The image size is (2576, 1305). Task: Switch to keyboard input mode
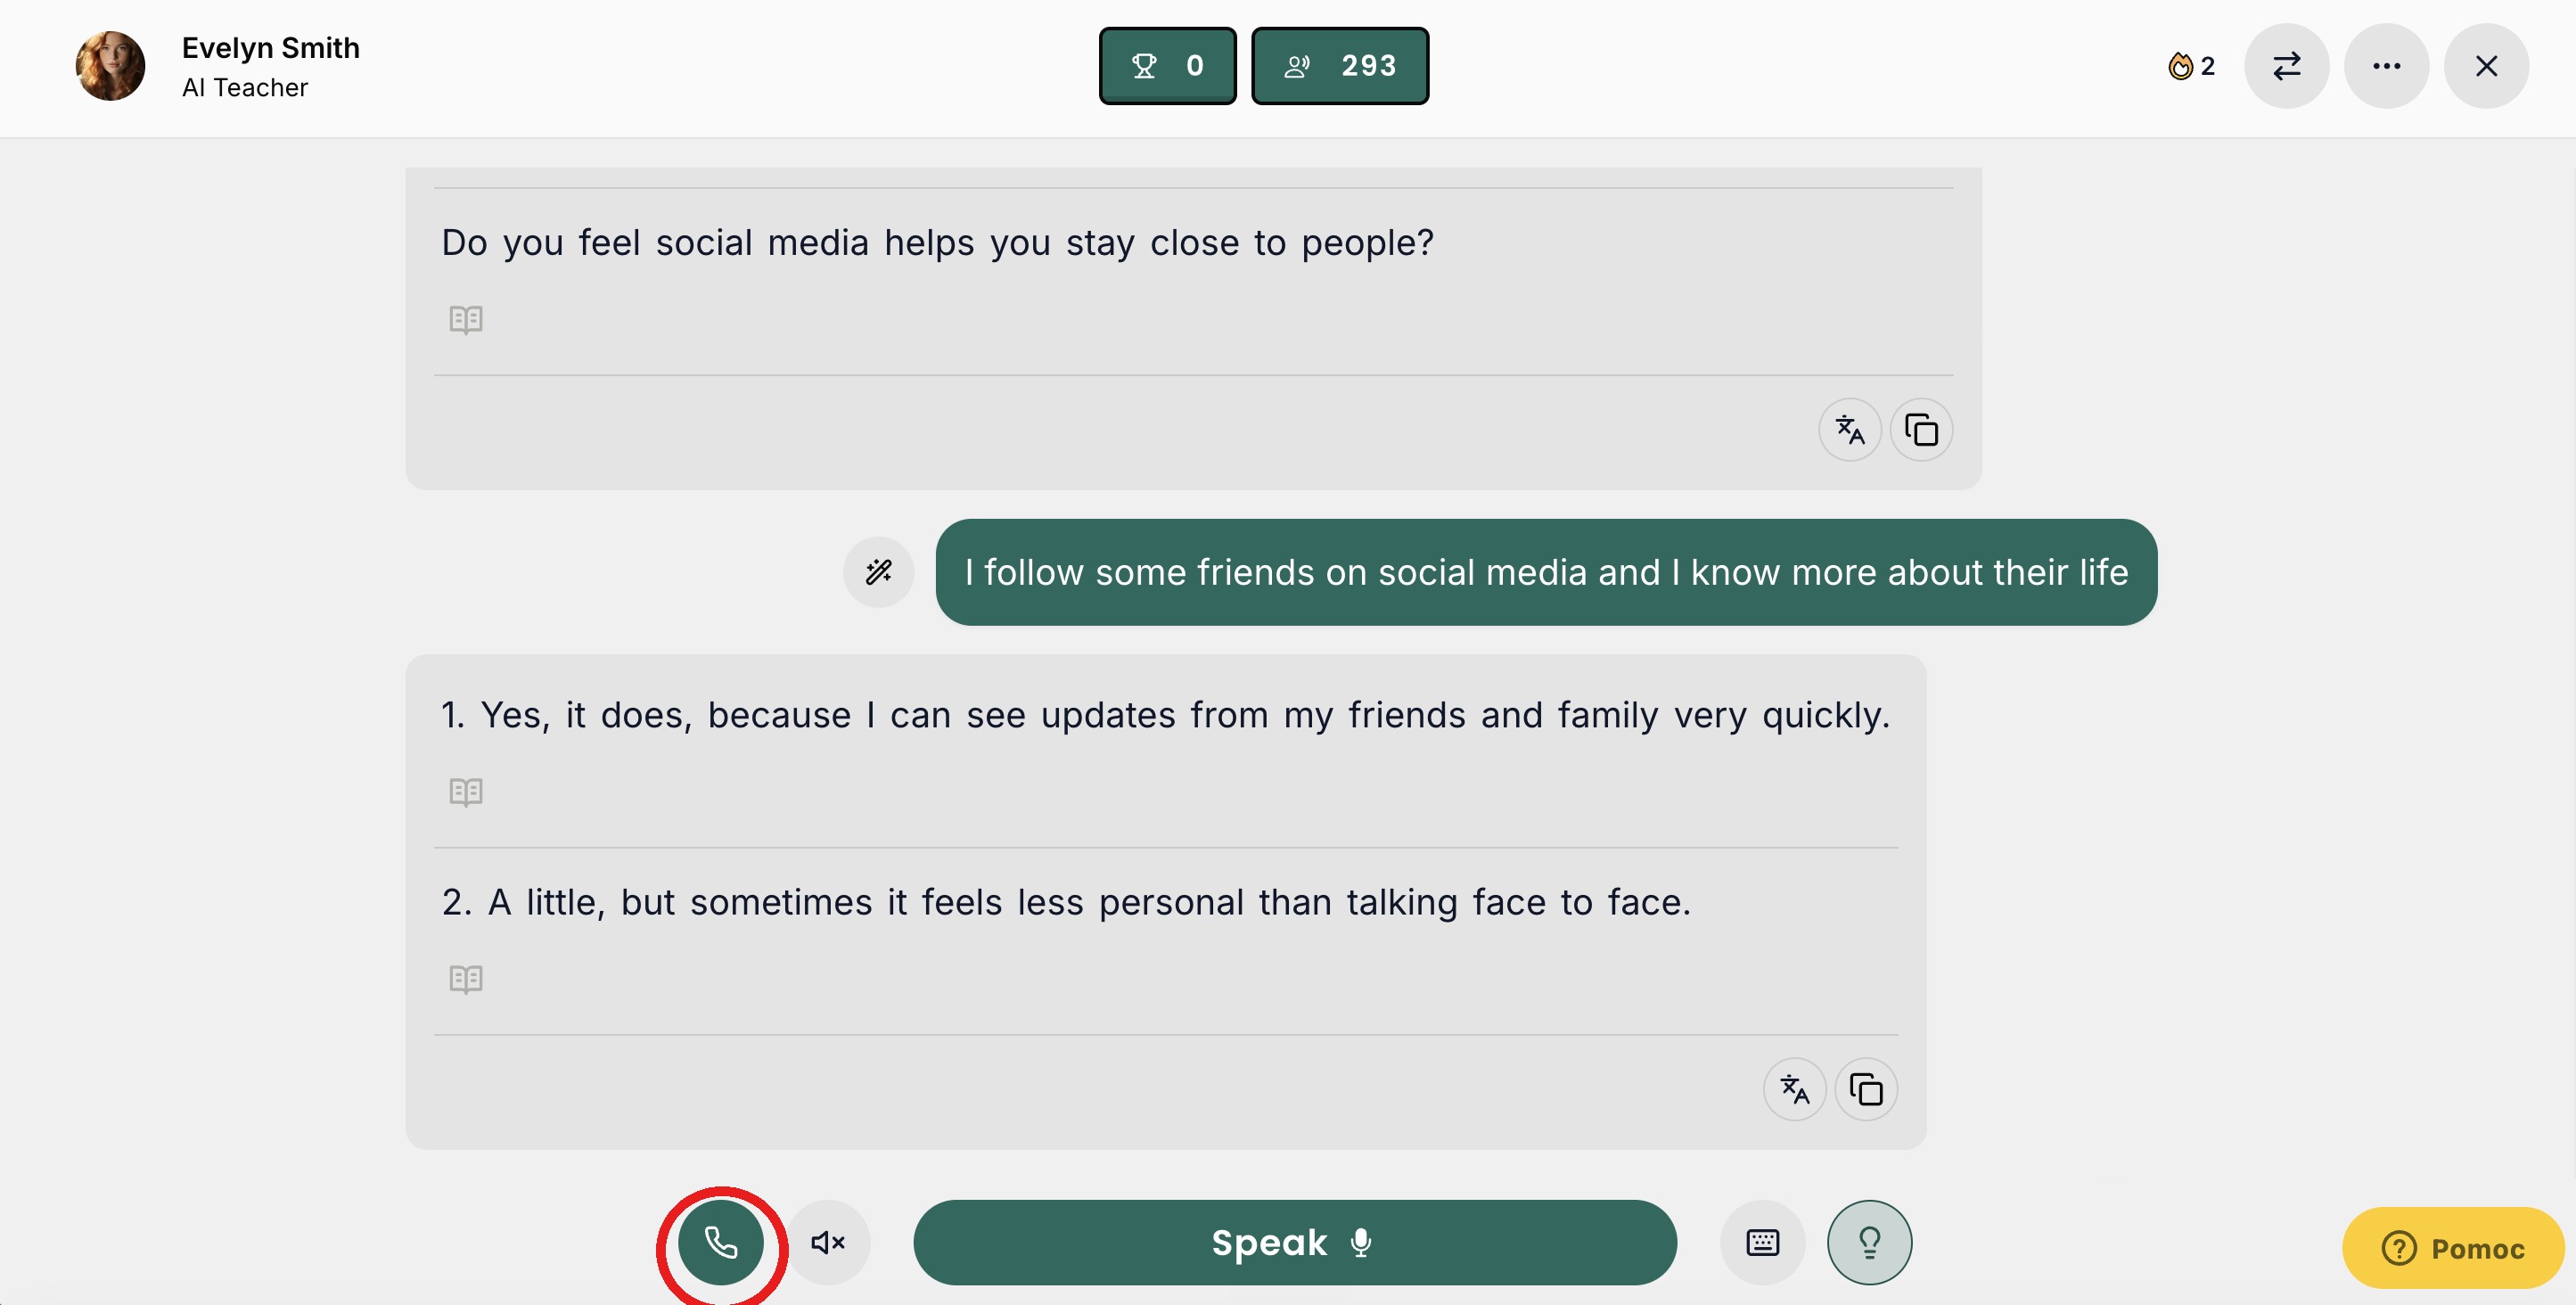[1762, 1242]
